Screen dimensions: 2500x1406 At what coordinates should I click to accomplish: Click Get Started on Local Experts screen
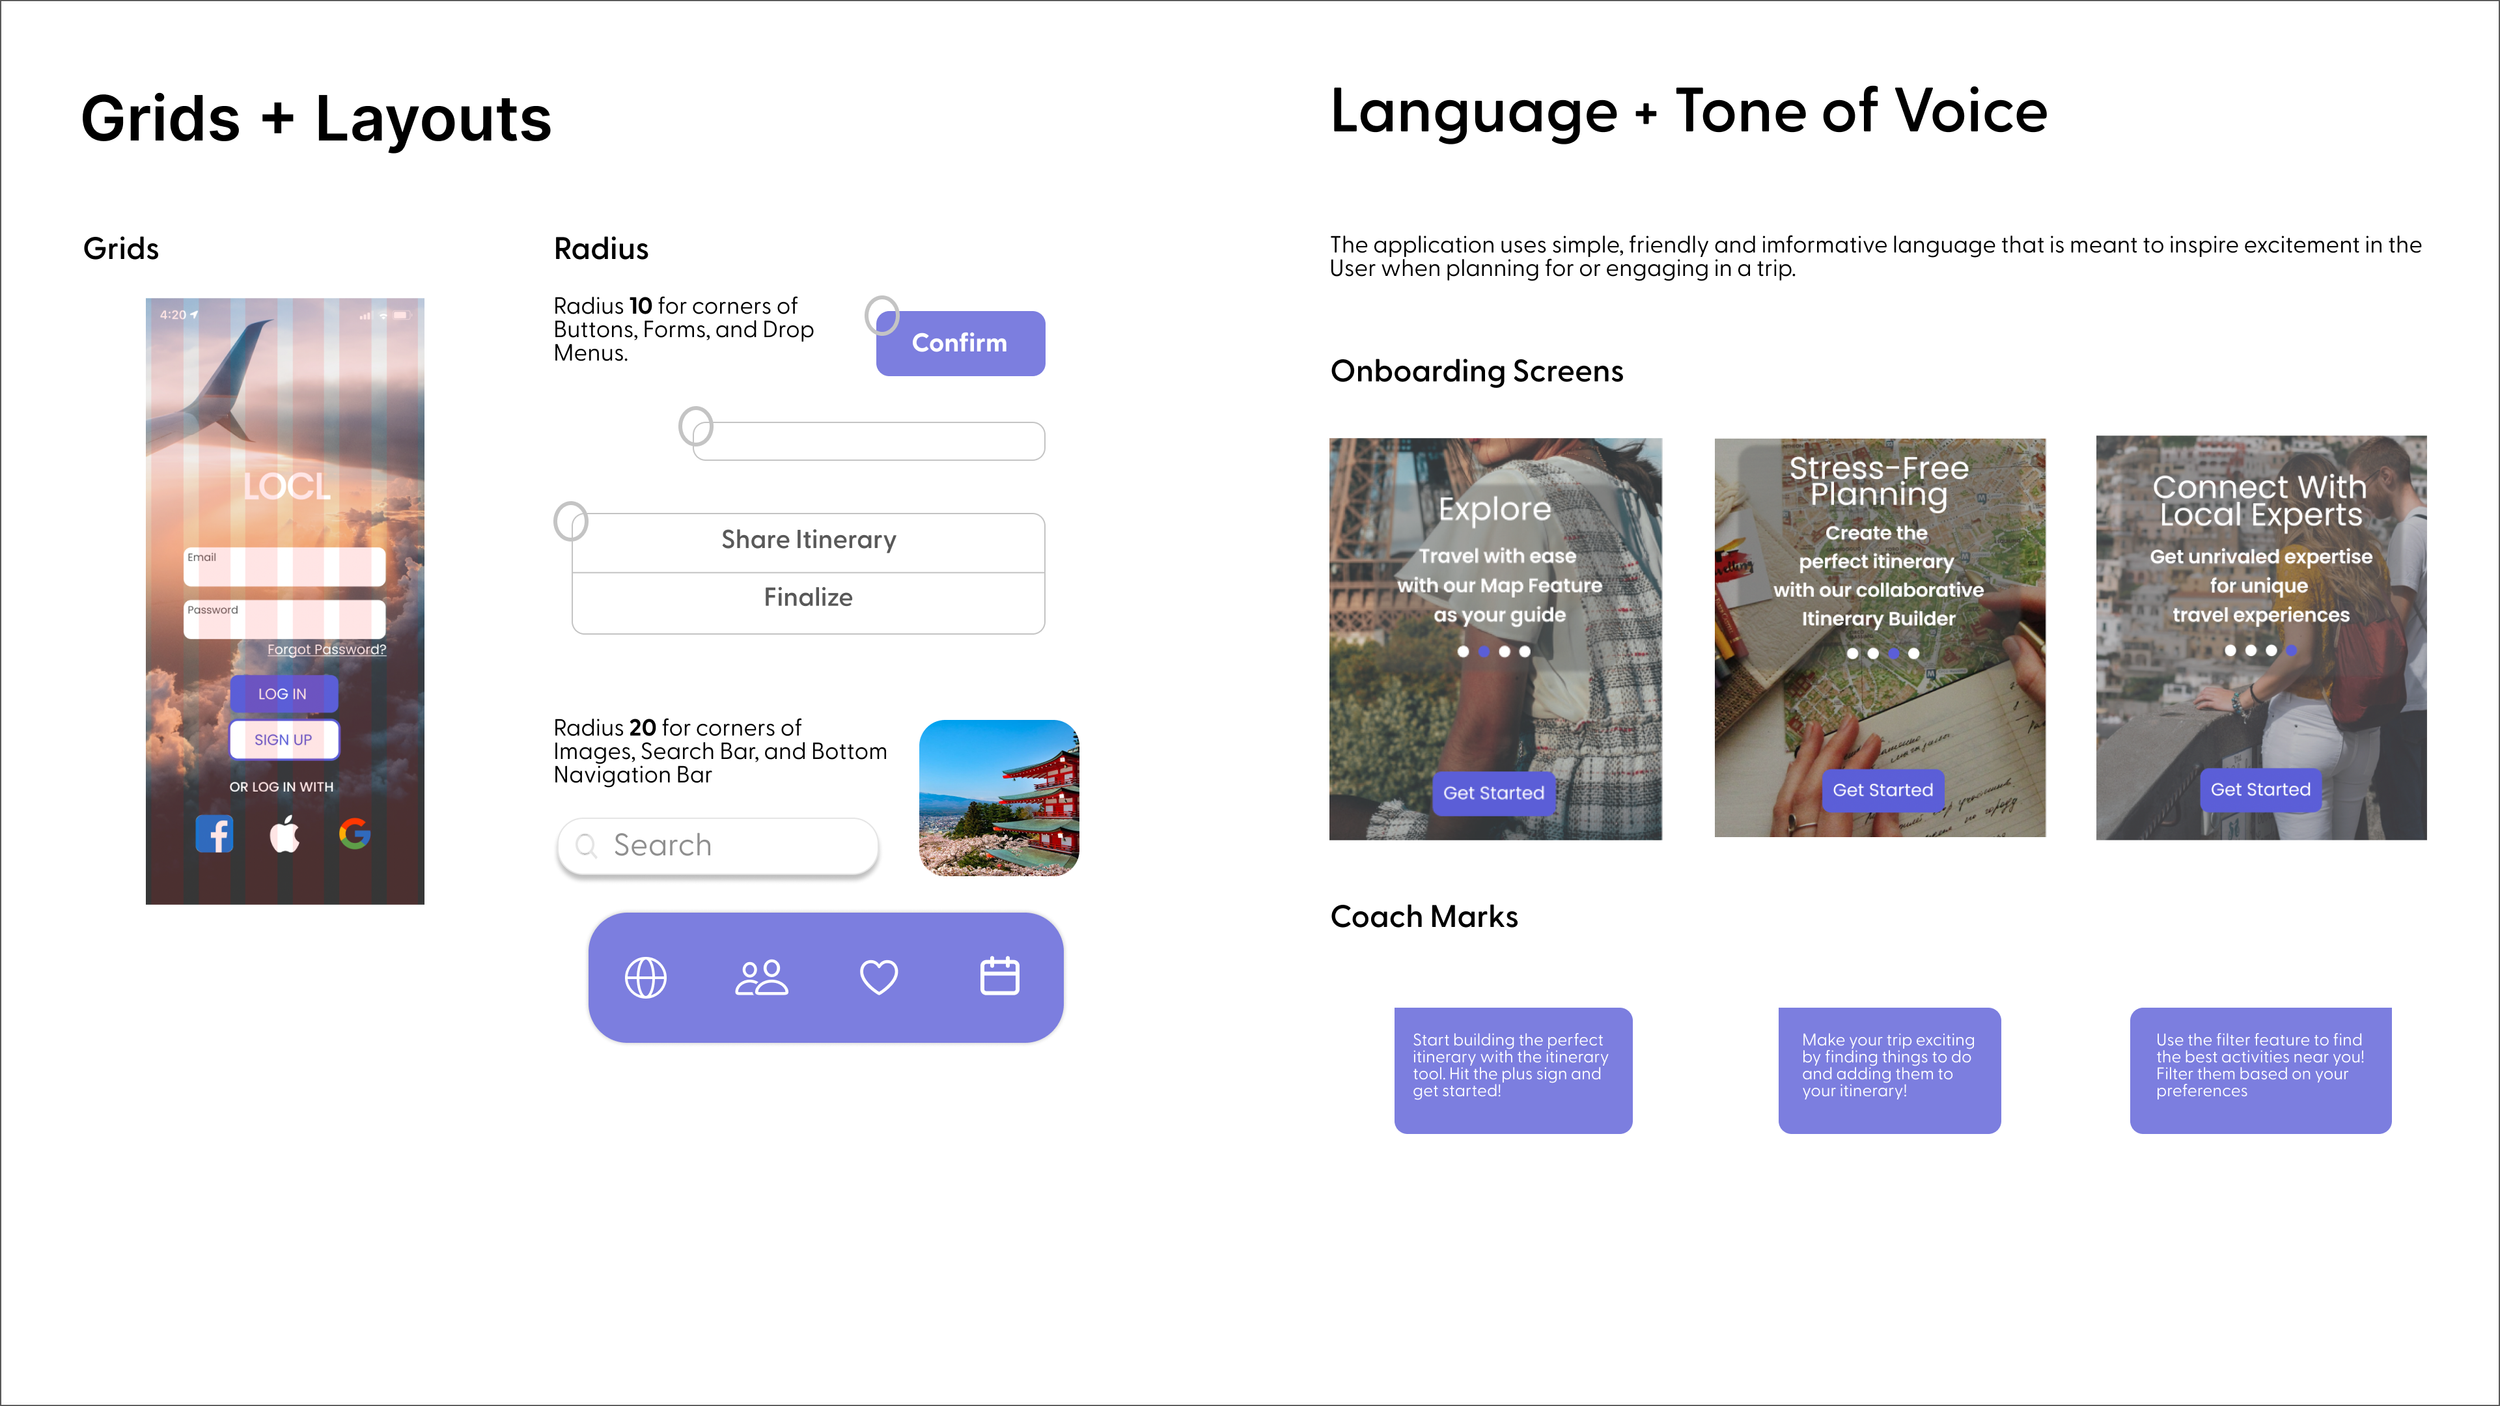(2260, 790)
